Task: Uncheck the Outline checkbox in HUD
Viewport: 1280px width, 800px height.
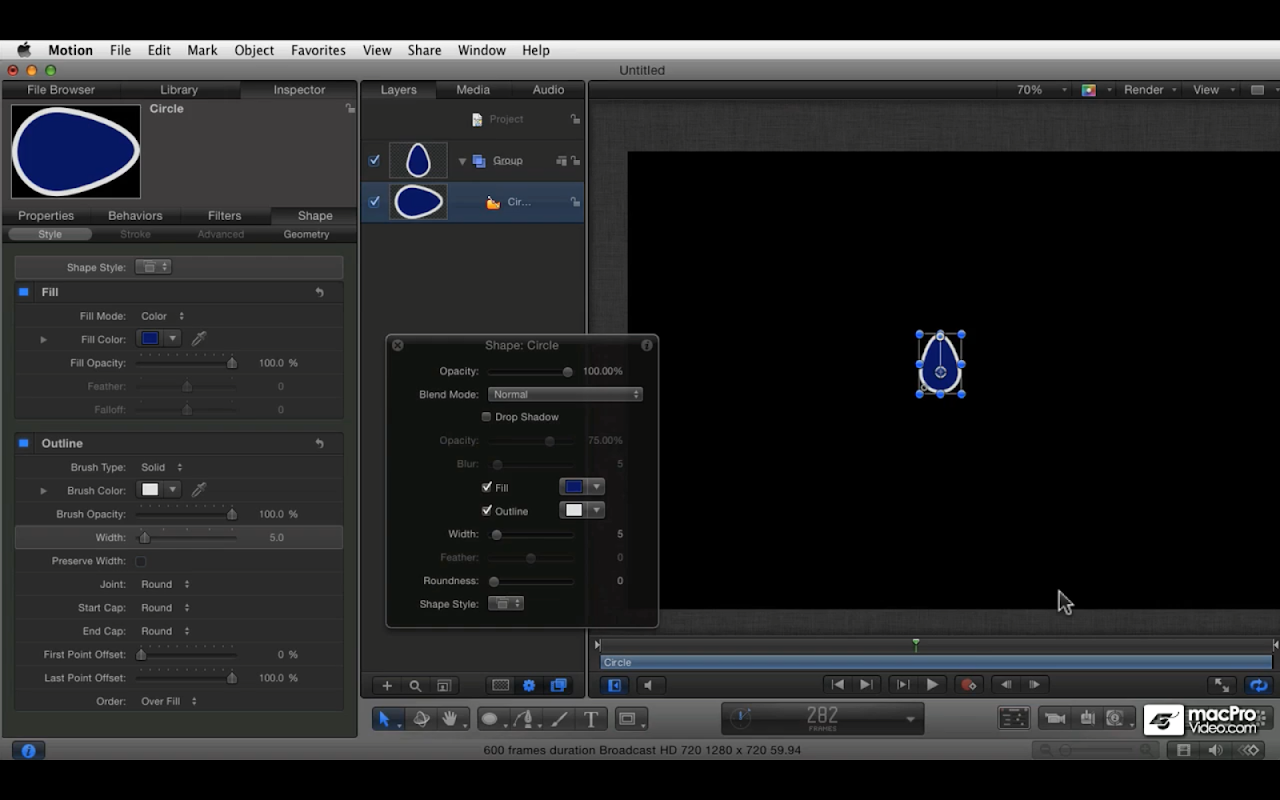Action: [x=487, y=511]
